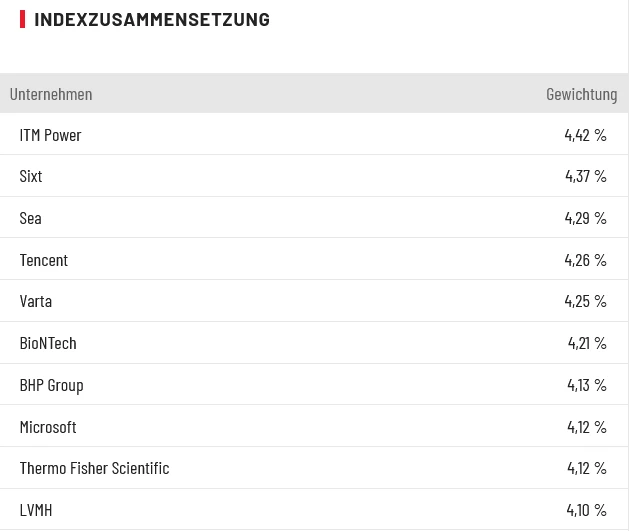Open the Sea company row
The image size is (629, 531).
30,218
